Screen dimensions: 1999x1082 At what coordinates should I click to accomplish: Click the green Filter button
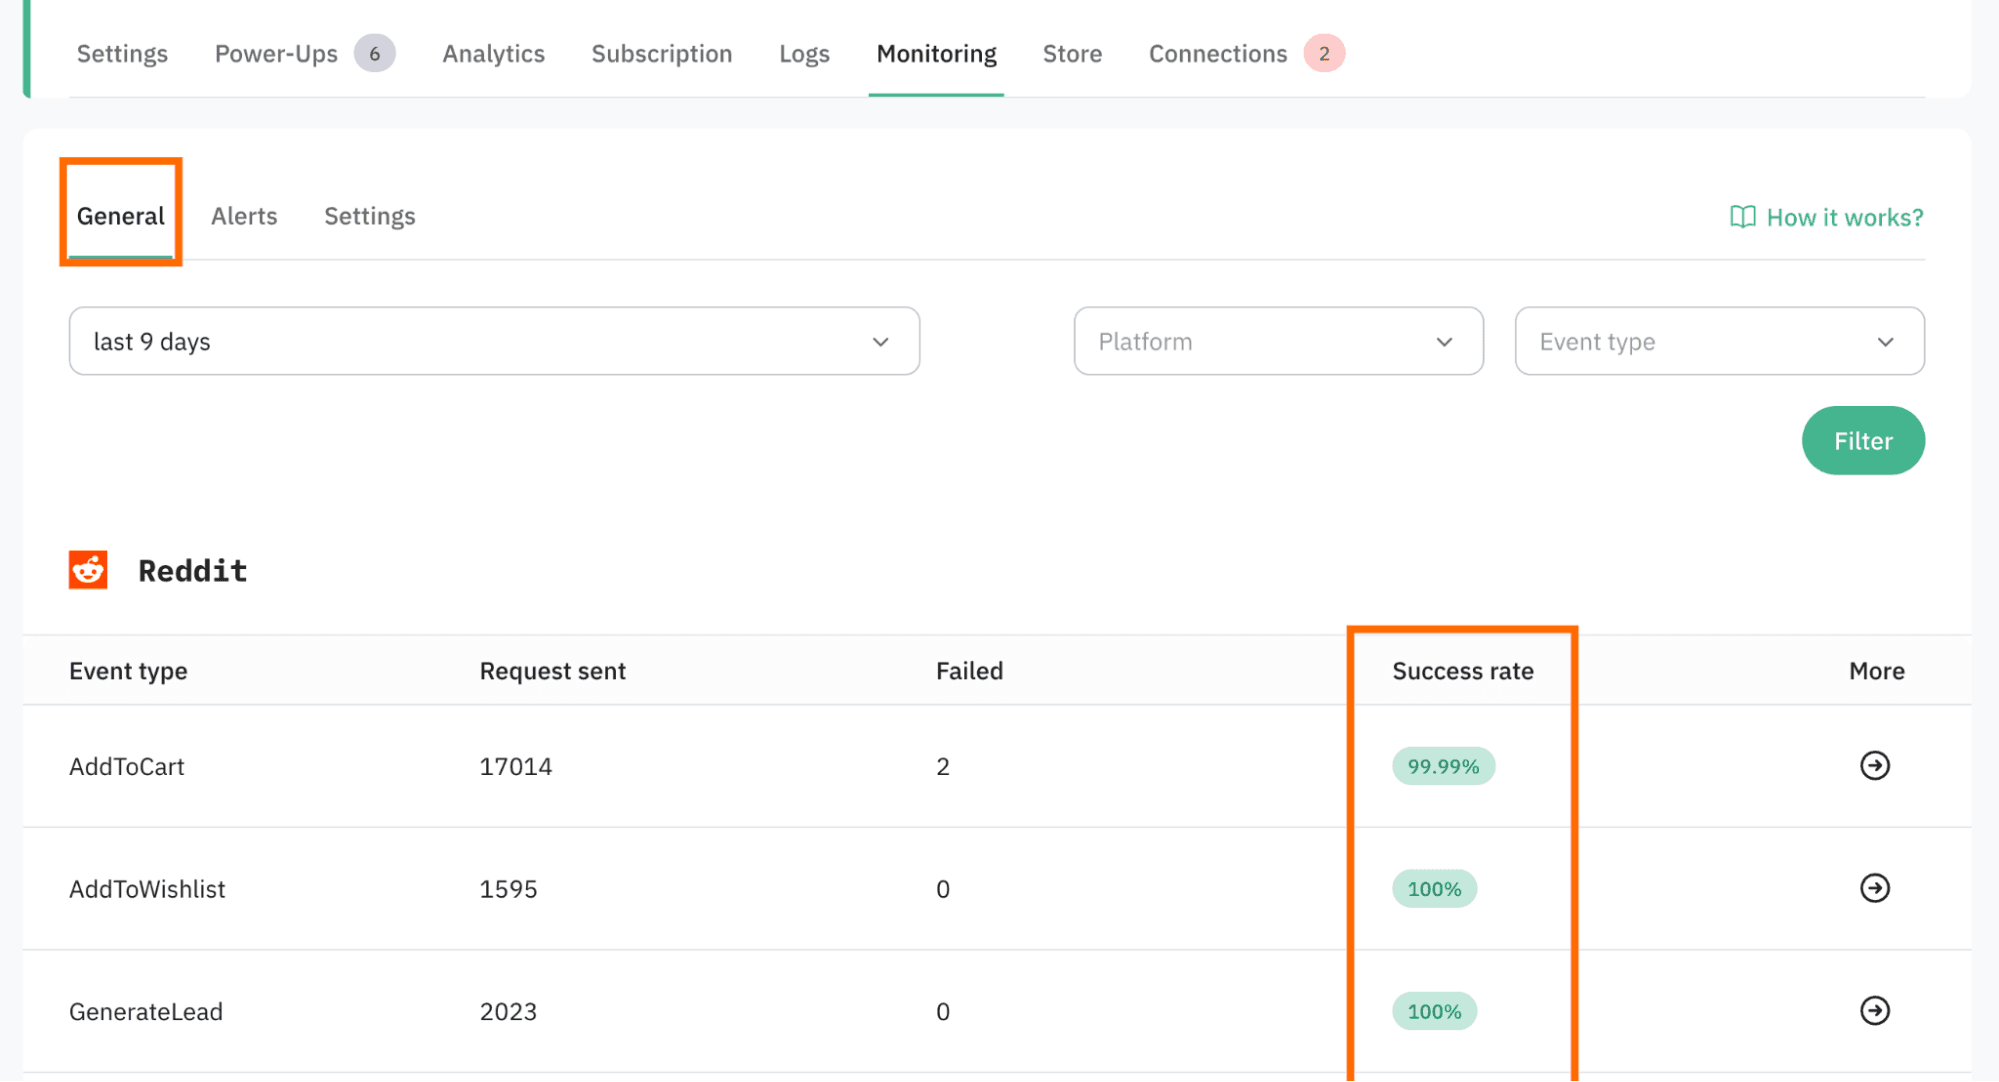tap(1863, 440)
